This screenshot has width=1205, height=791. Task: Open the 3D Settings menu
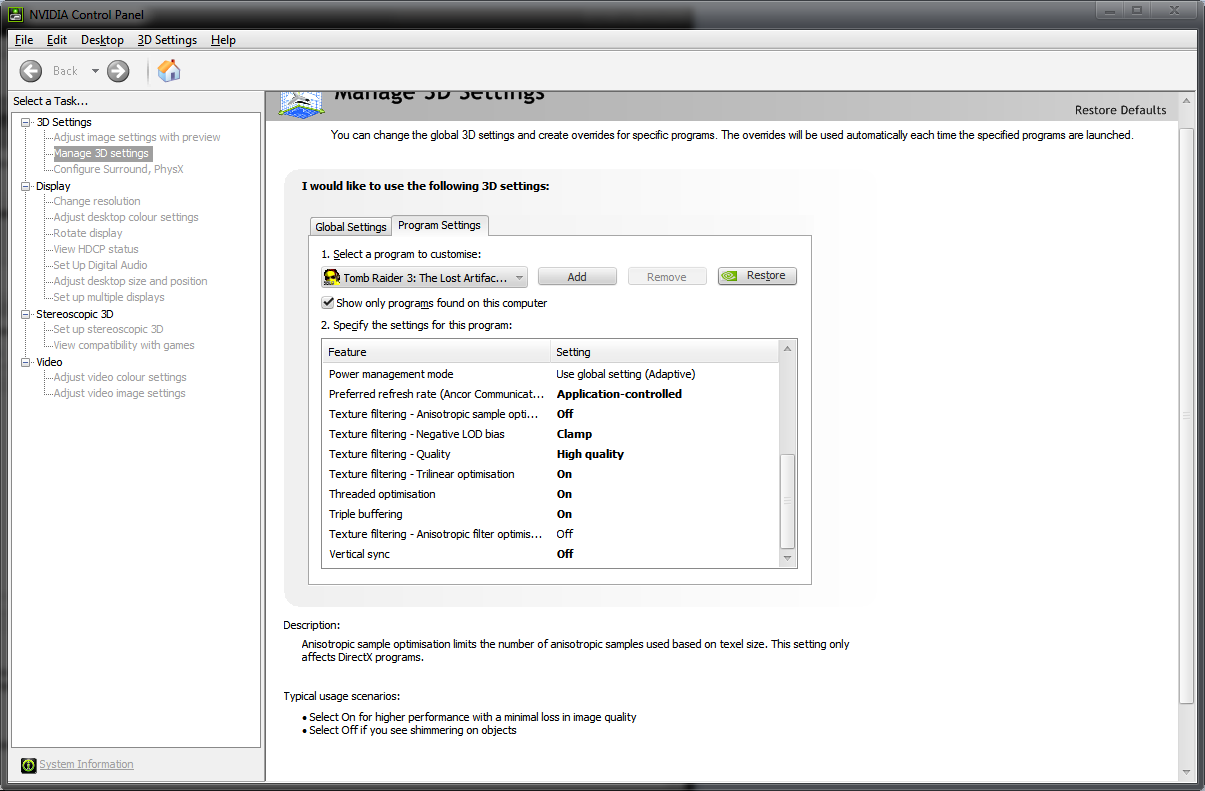click(167, 40)
